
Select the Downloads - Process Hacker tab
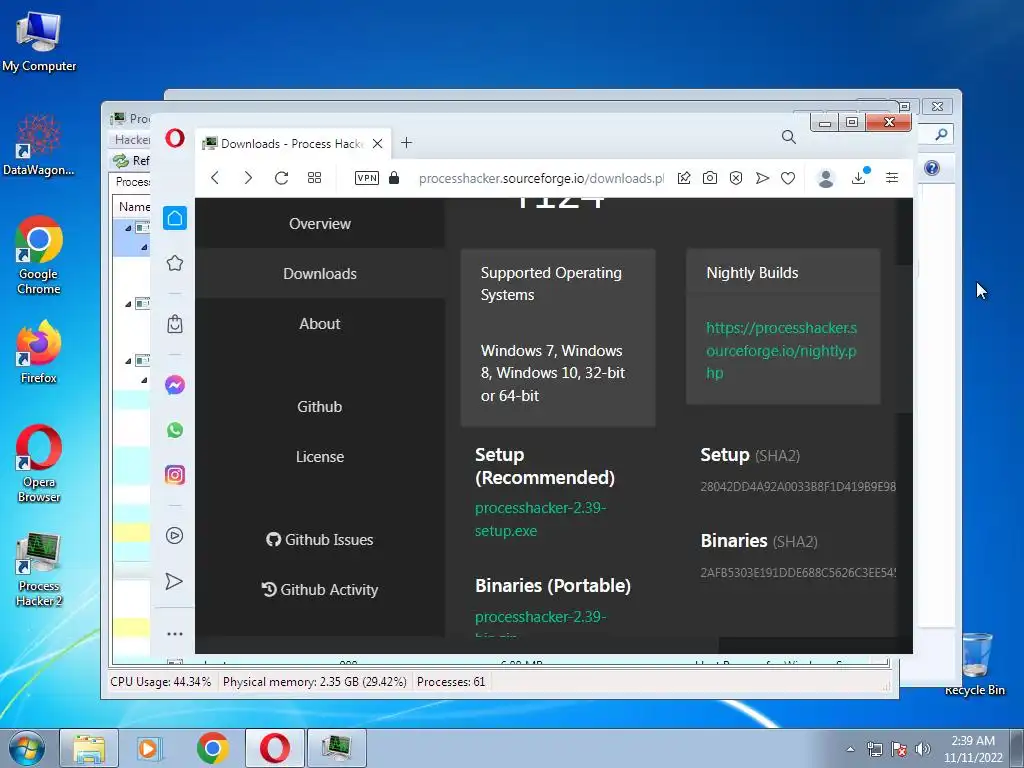[x=293, y=144]
